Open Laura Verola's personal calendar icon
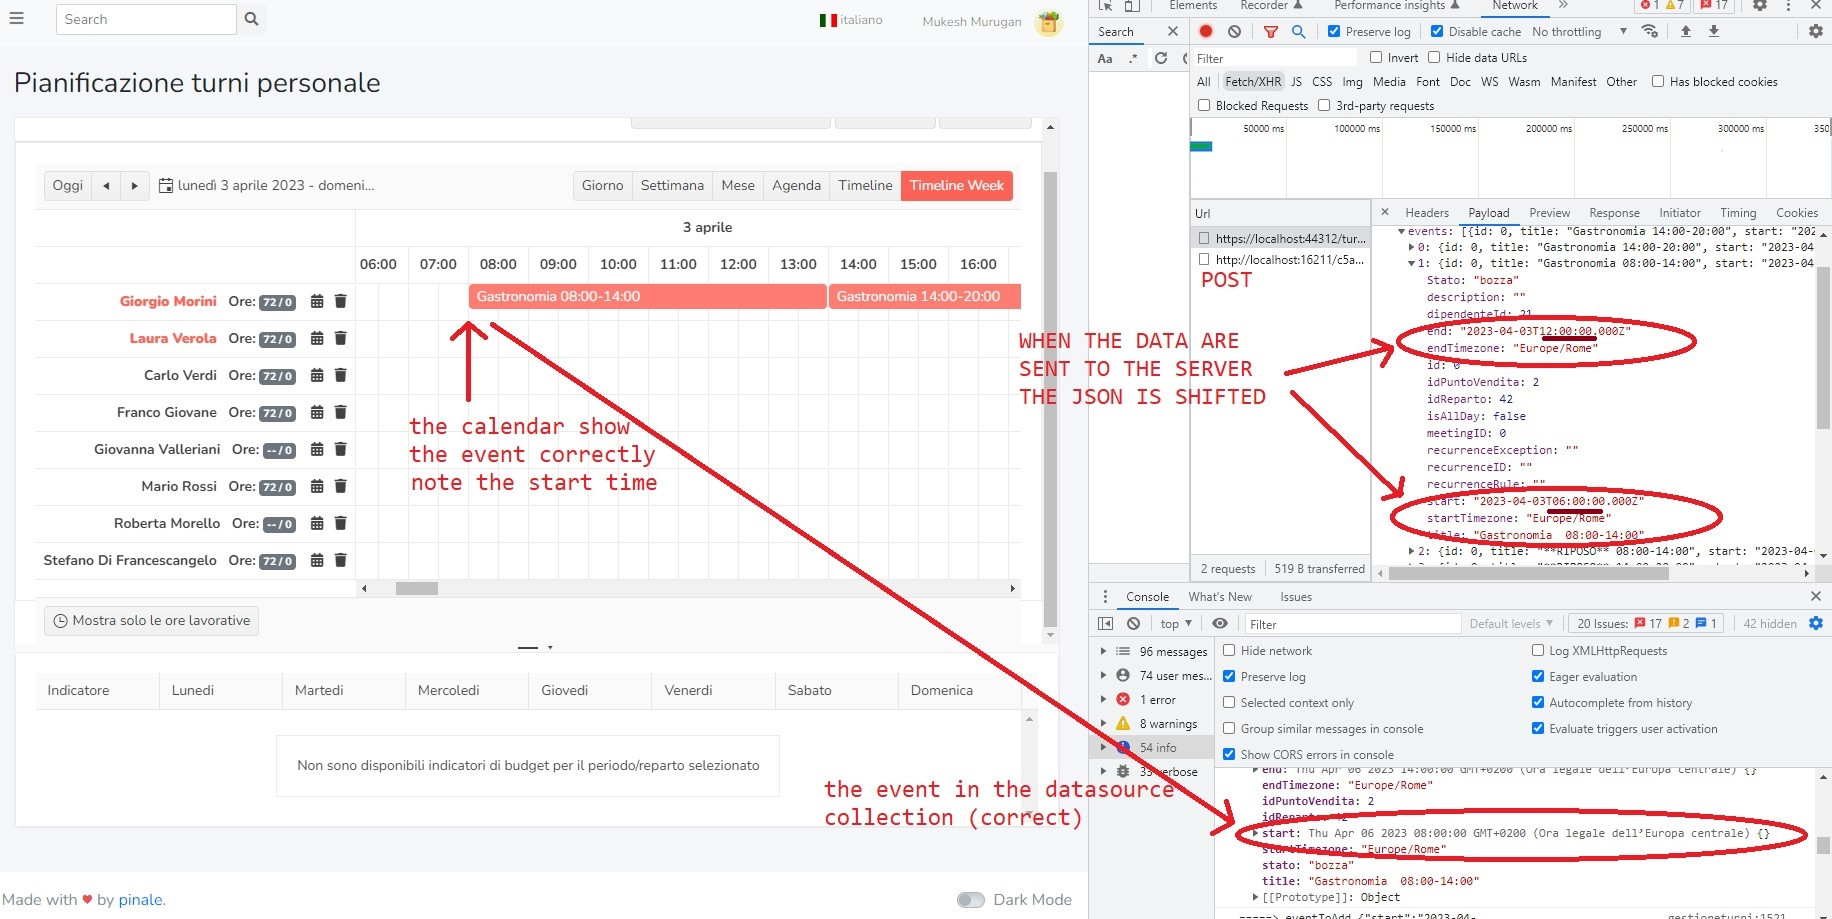 [317, 338]
